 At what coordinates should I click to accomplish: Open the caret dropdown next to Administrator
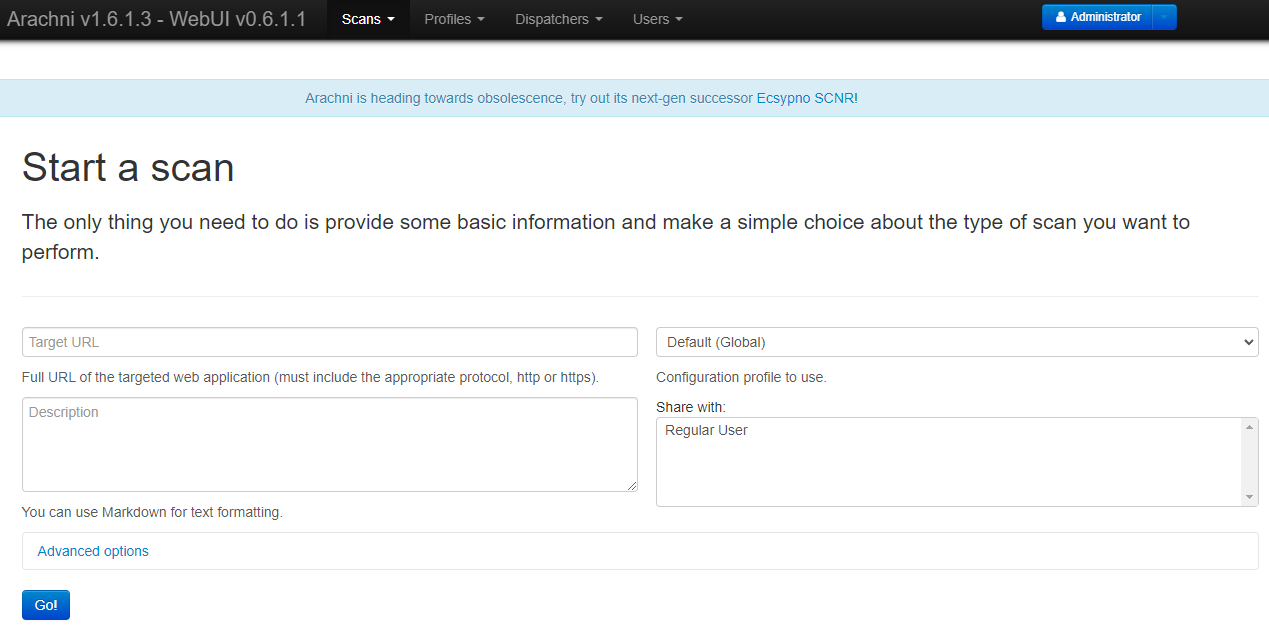pos(1164,17)
